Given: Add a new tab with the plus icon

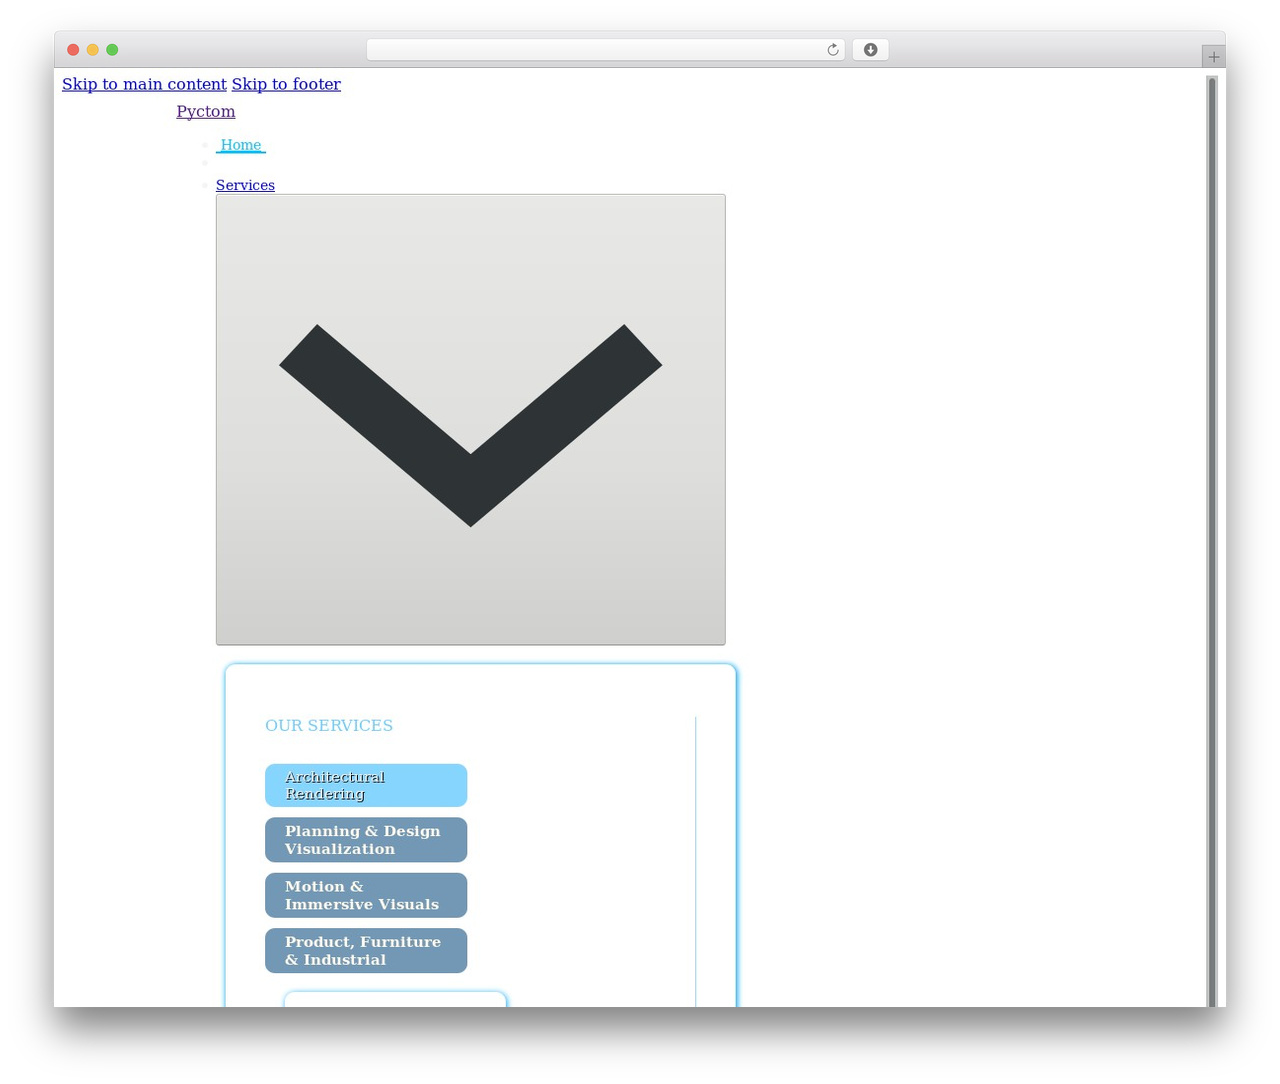Looking at the screenshot, I should [1213, 57].
